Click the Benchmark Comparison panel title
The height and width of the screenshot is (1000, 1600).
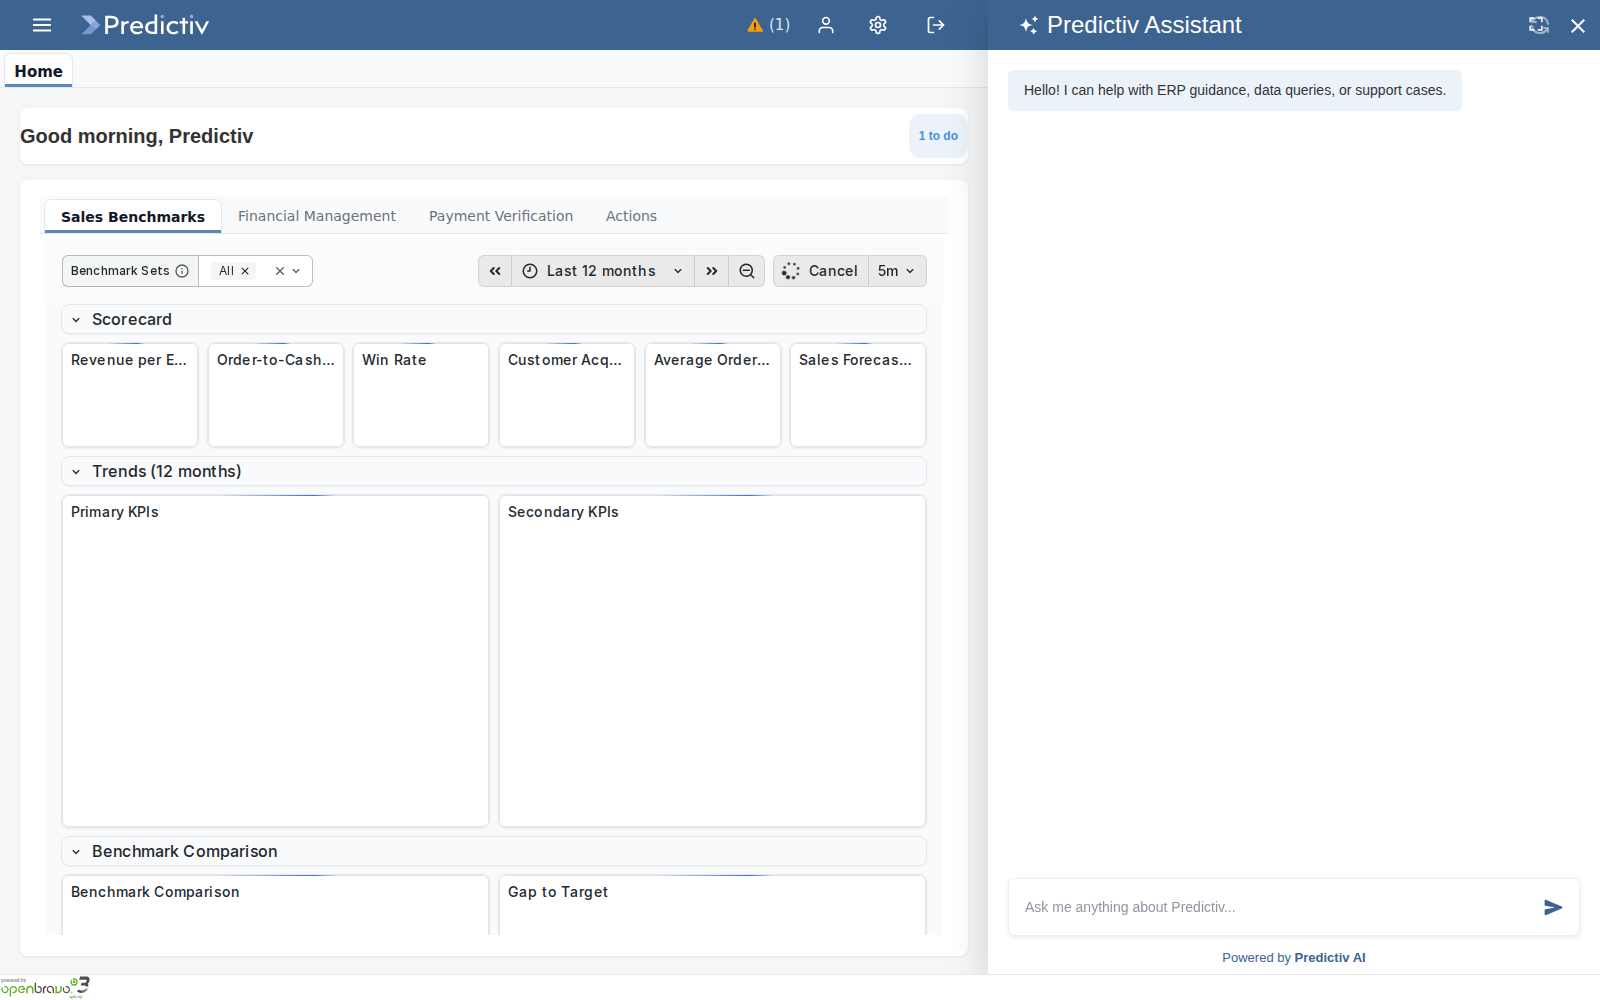155,892
